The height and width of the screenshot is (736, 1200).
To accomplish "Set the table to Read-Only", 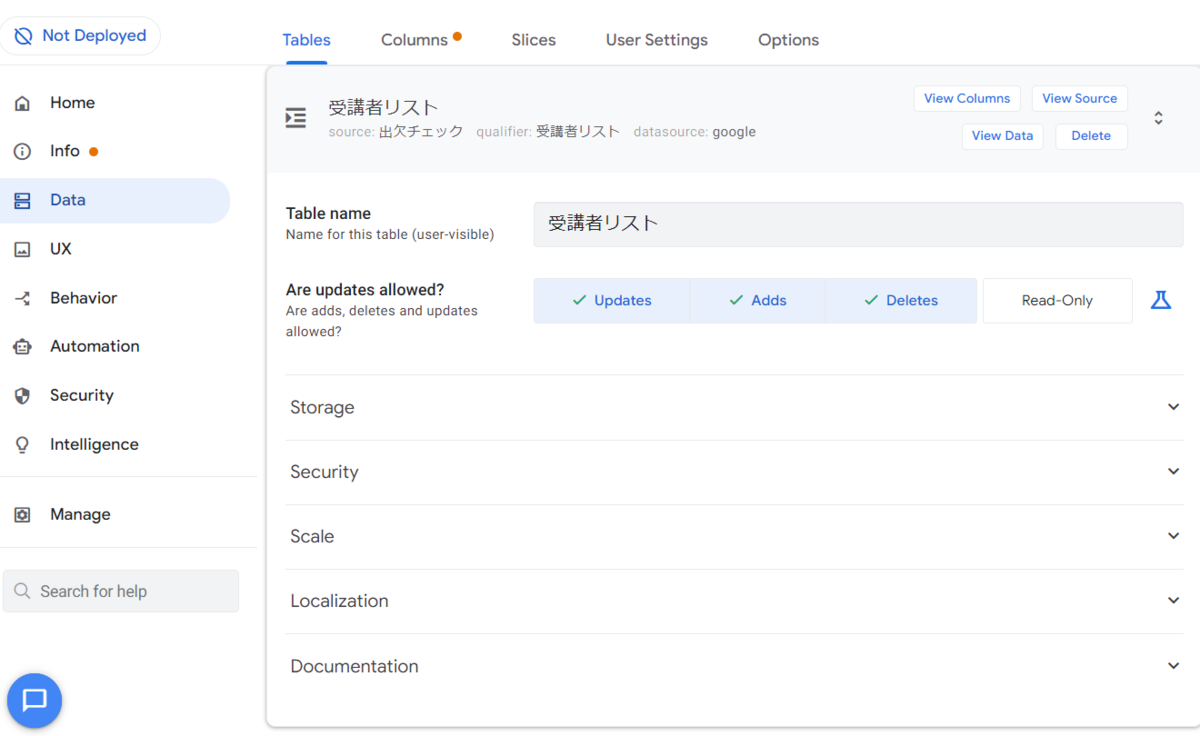I will 1057,300.
